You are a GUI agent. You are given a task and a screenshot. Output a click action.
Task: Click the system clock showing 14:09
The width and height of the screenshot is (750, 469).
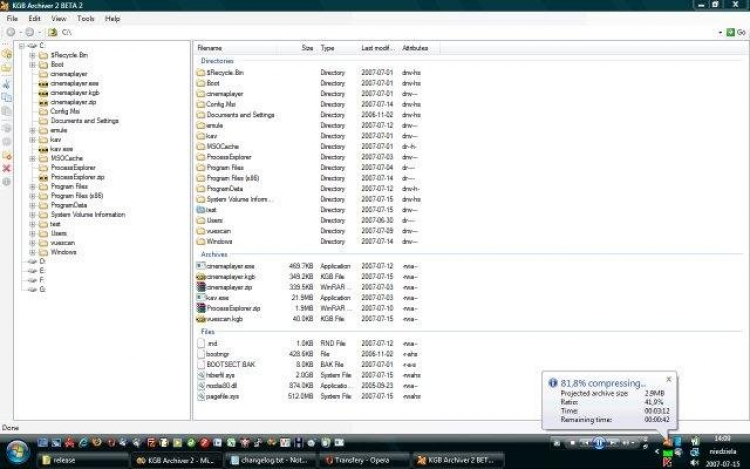click(722, 438)
